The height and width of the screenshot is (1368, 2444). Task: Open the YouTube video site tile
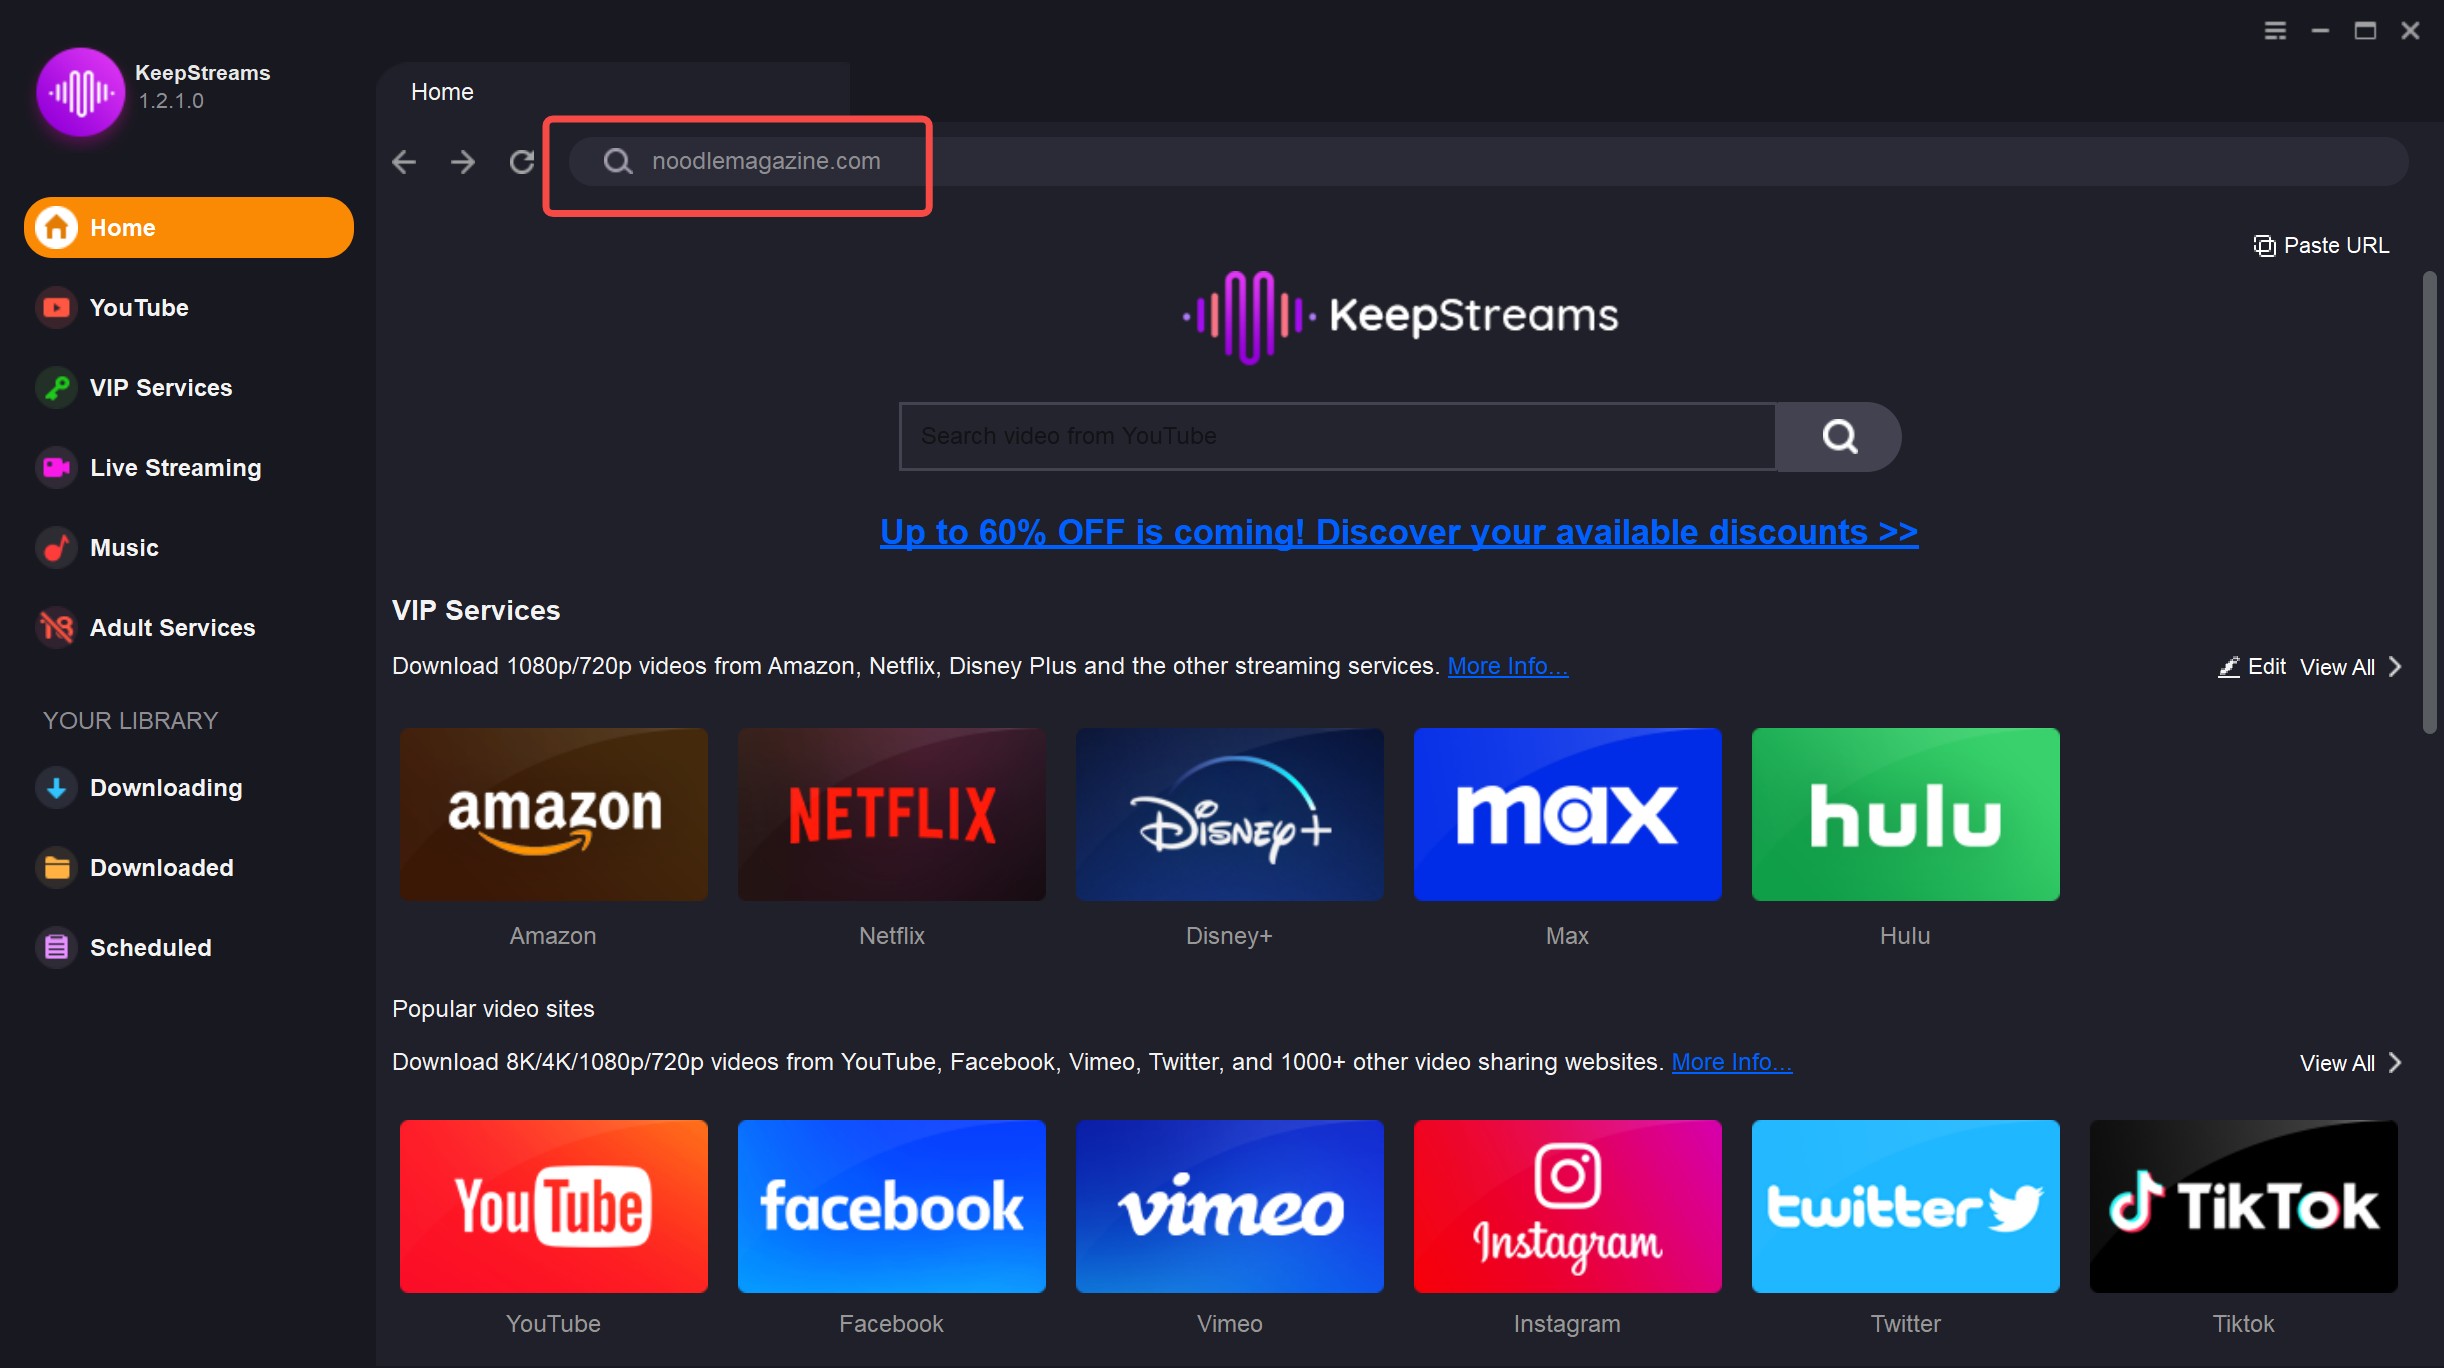tap(553, 1206)
